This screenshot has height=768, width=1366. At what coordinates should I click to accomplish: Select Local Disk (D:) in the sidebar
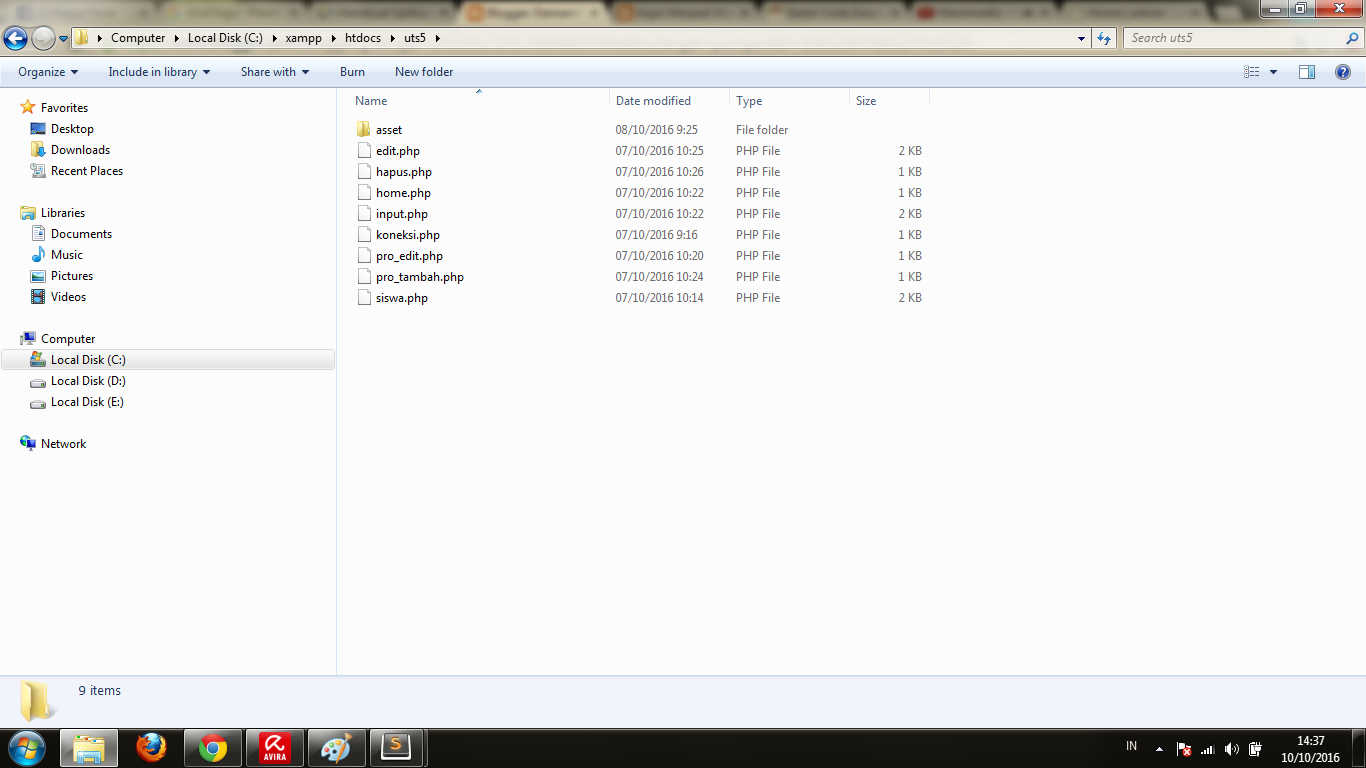pos(87,381)
